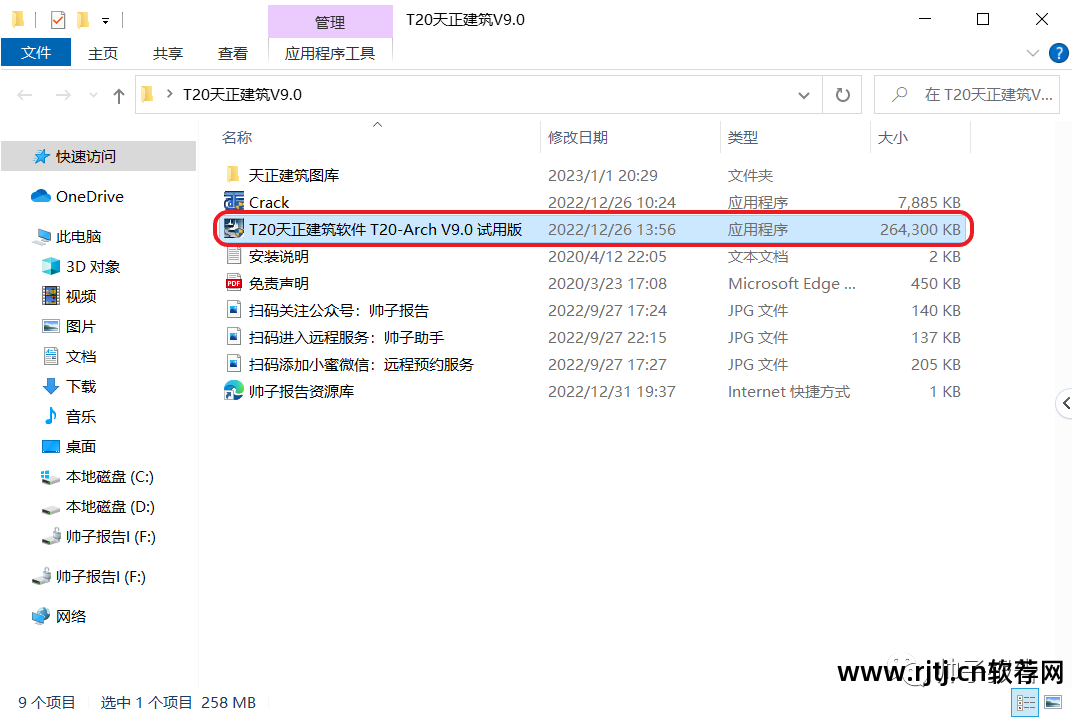Select the T20-Arch V9.0 installer icon
The height and width of the screenshot is (718, 1073).
point(234,229)
